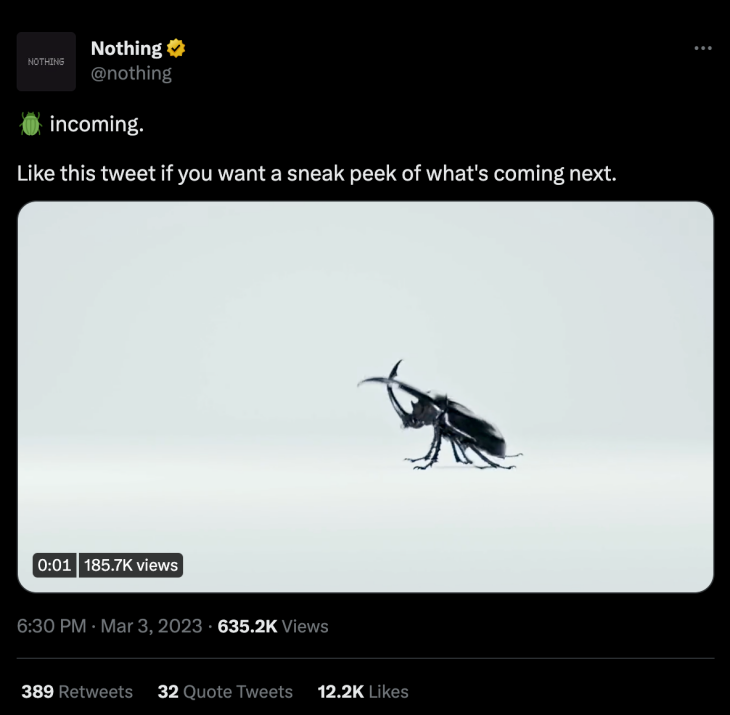Click the 'coming next.' ending words

click(x=555, y=174)
